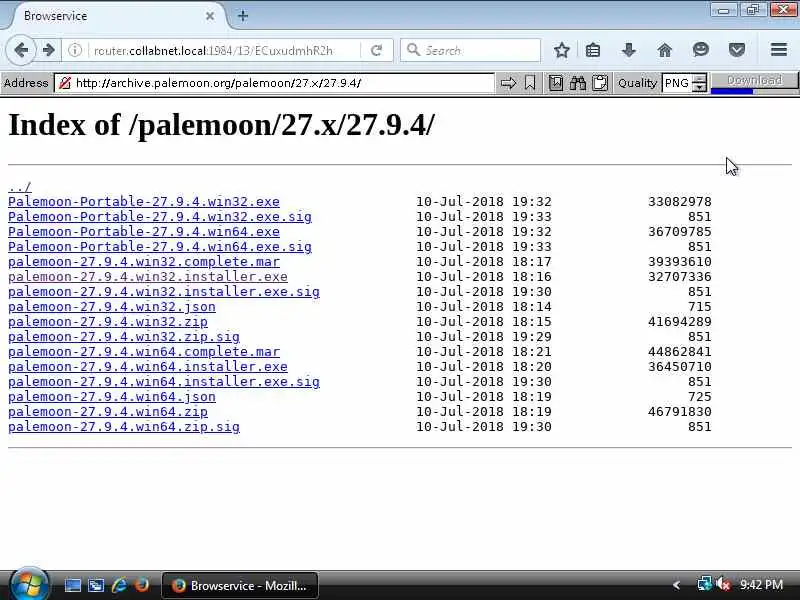Open palemoon-27.9.4.win64.zip.sig link
Image resolution: width=800 pixels, height=600 pixels.
(x=124, y=427)
